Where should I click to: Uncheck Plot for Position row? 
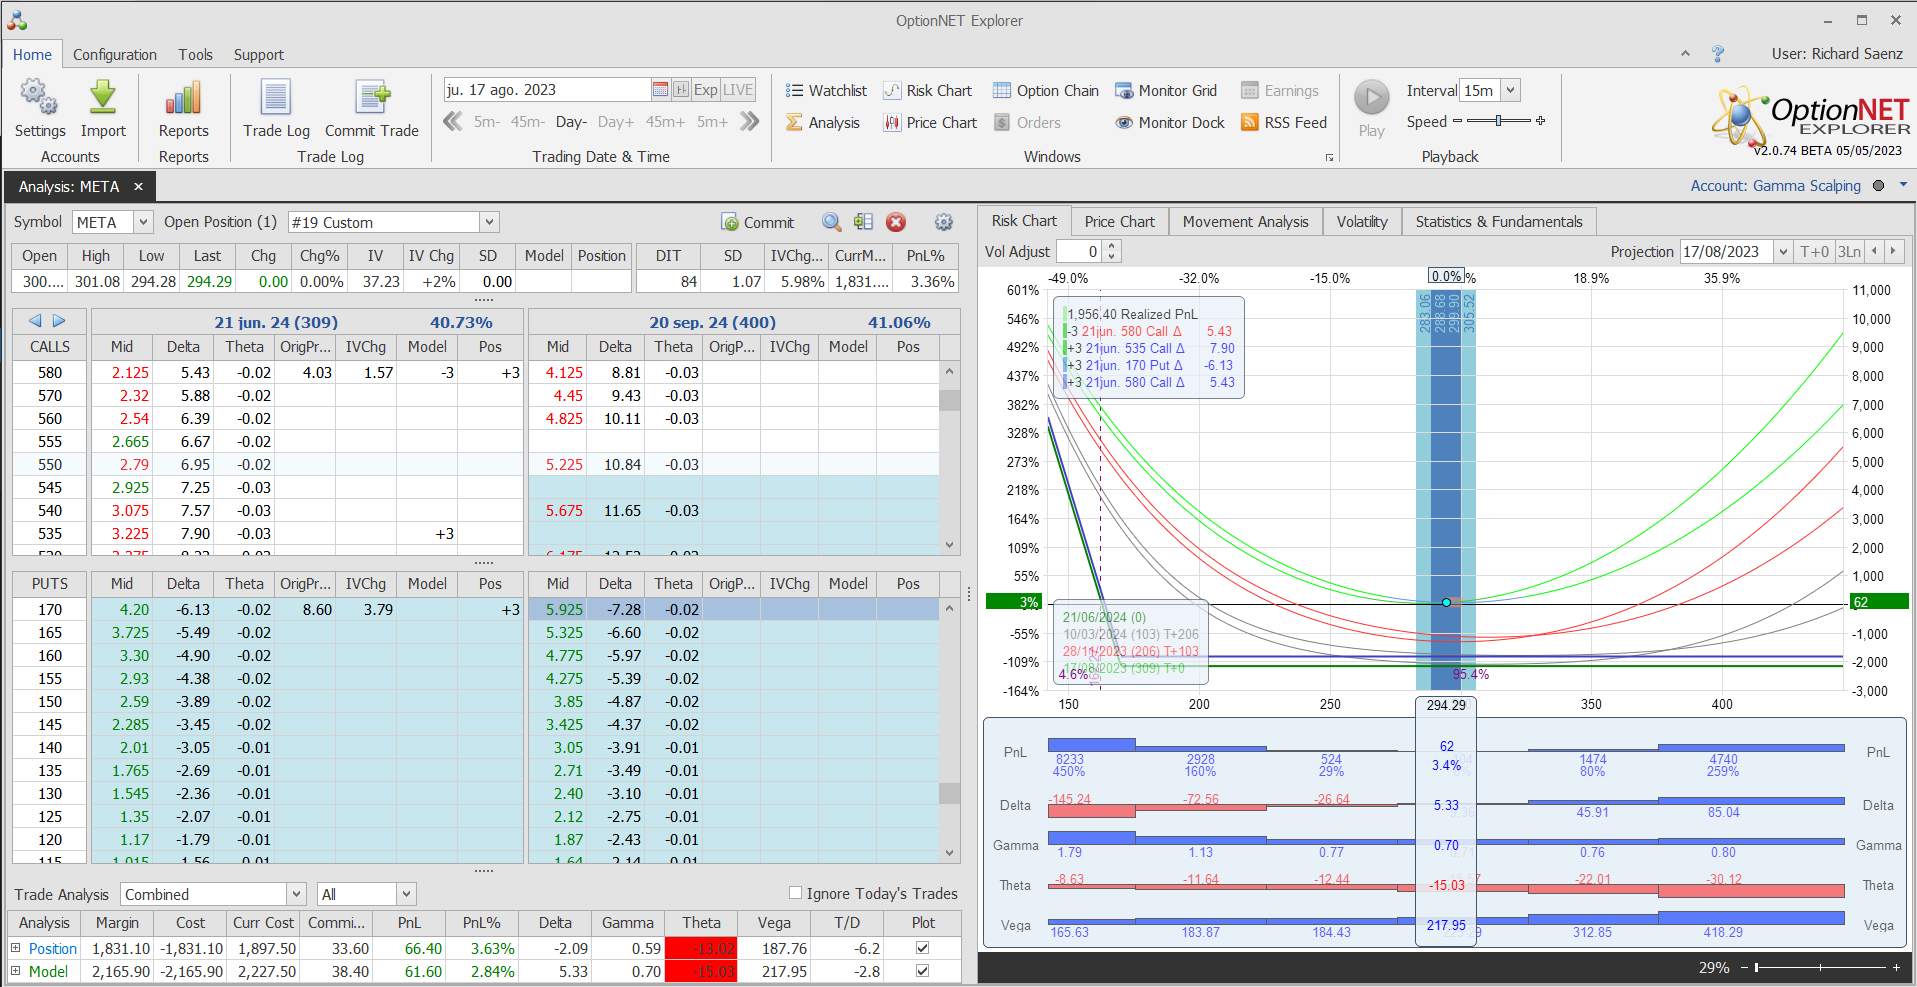[922, 948]
